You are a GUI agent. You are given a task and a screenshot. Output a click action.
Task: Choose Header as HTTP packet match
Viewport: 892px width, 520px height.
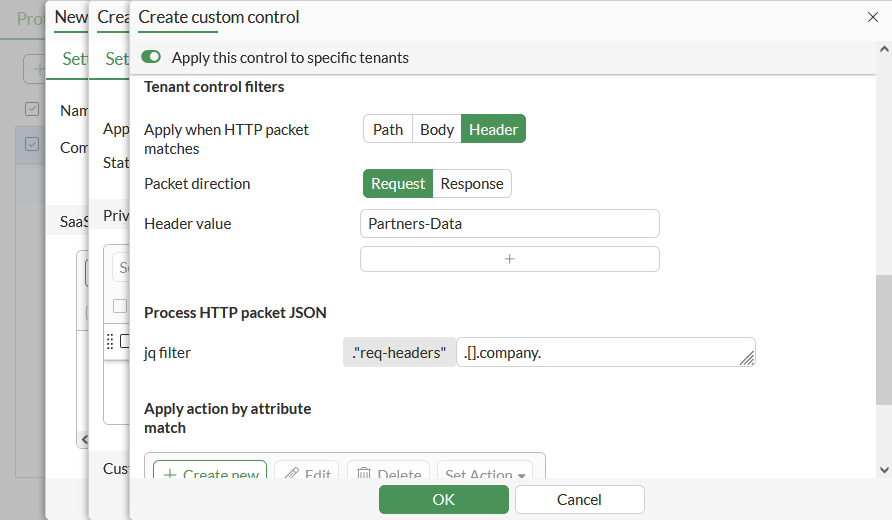coord(493,129)
